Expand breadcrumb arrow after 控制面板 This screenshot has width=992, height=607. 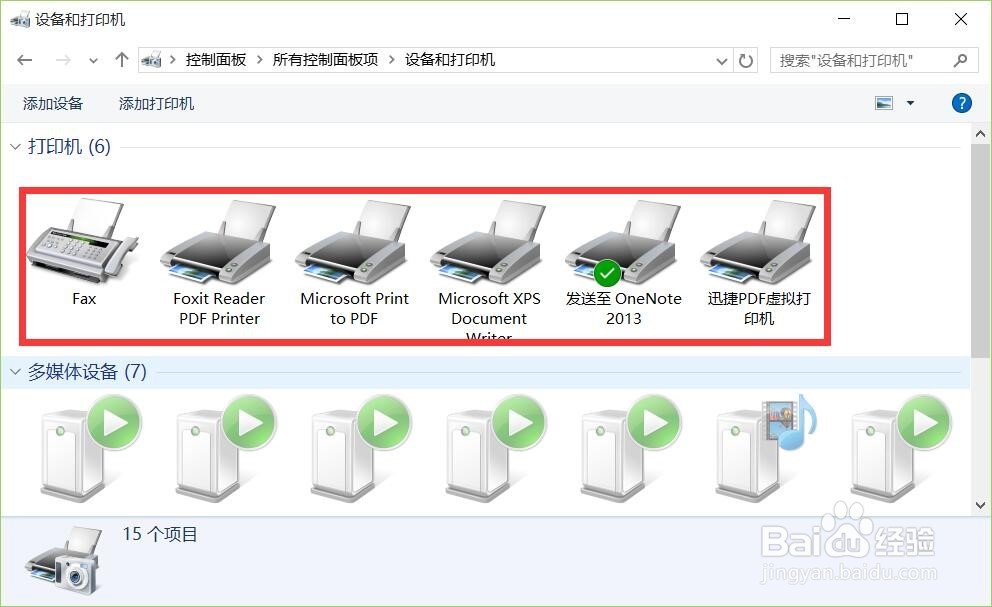tap(259, 59)
